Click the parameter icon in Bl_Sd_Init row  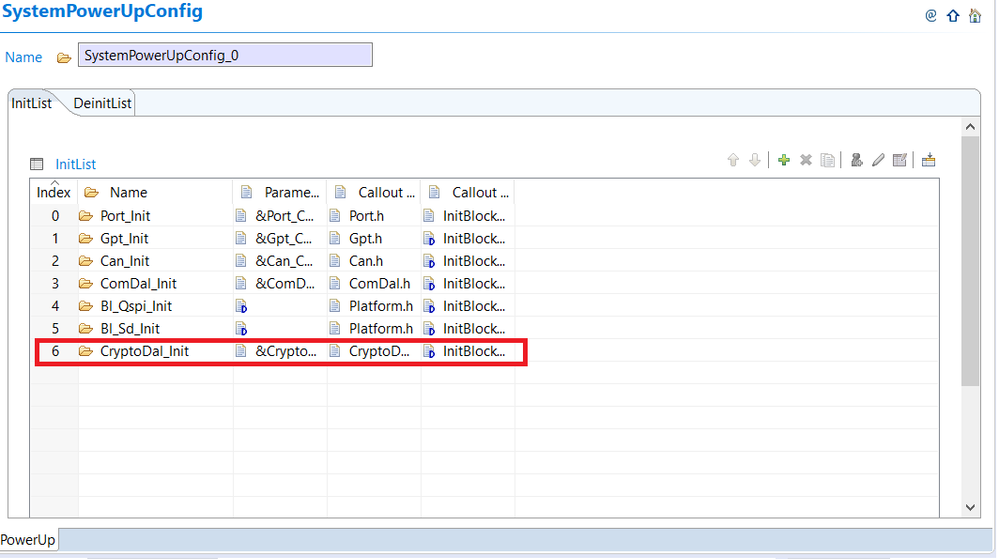(x=241, y=329)
